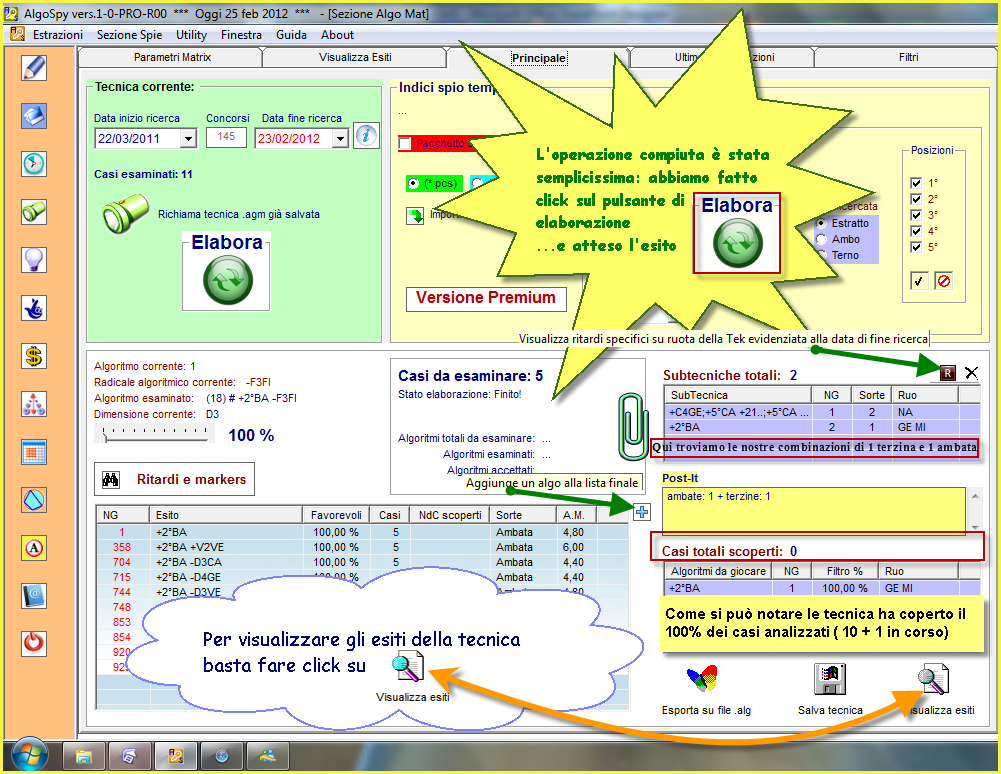1001x774 pixels.
Task: Select the blue polygon in circle icon
Action: pos(34,500)
